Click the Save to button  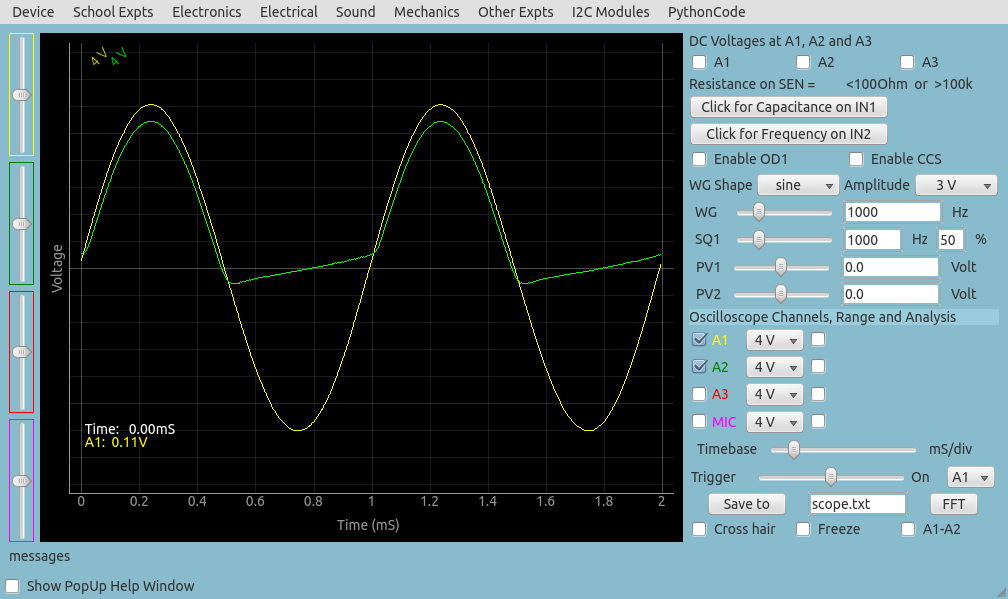tap(746, 504)
